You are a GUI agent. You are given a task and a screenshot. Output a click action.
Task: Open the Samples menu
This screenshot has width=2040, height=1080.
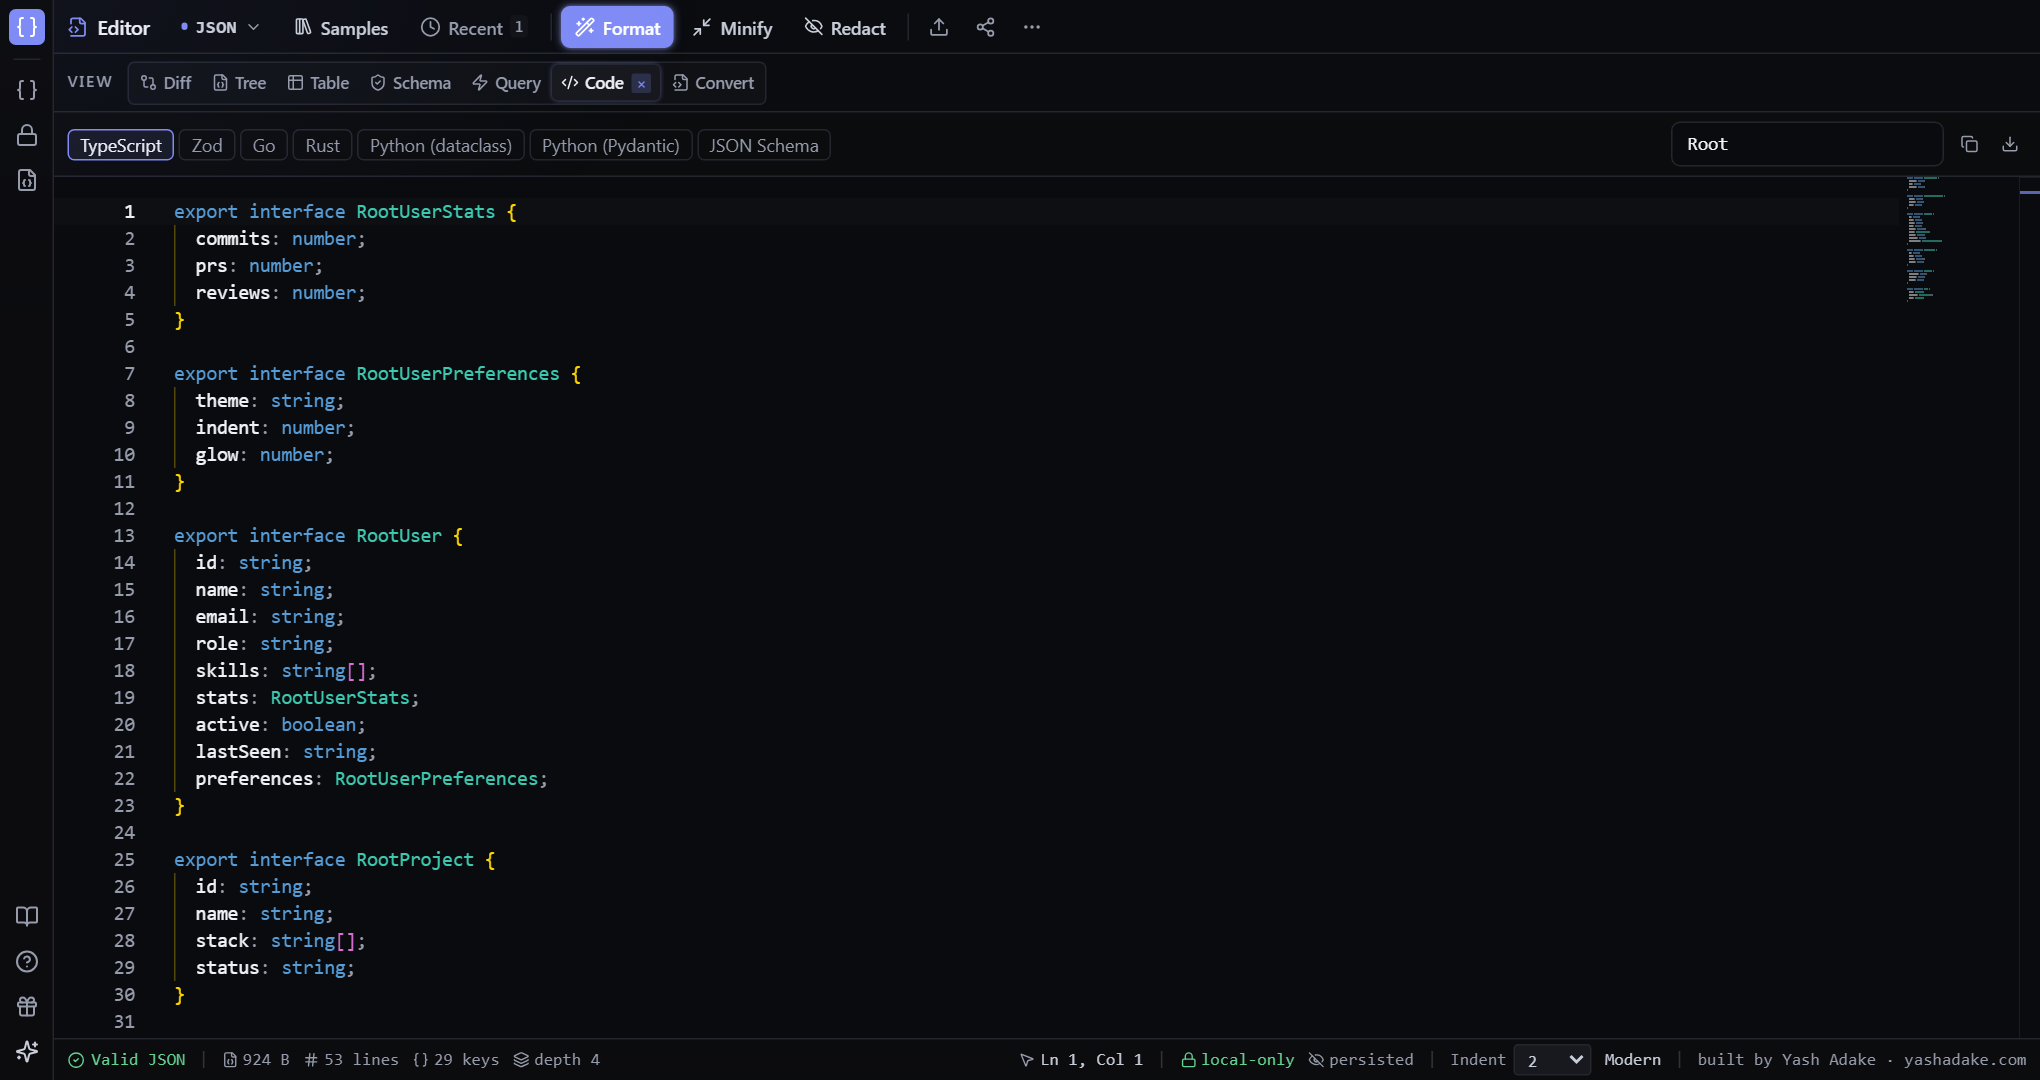click(x=341, y=28)
